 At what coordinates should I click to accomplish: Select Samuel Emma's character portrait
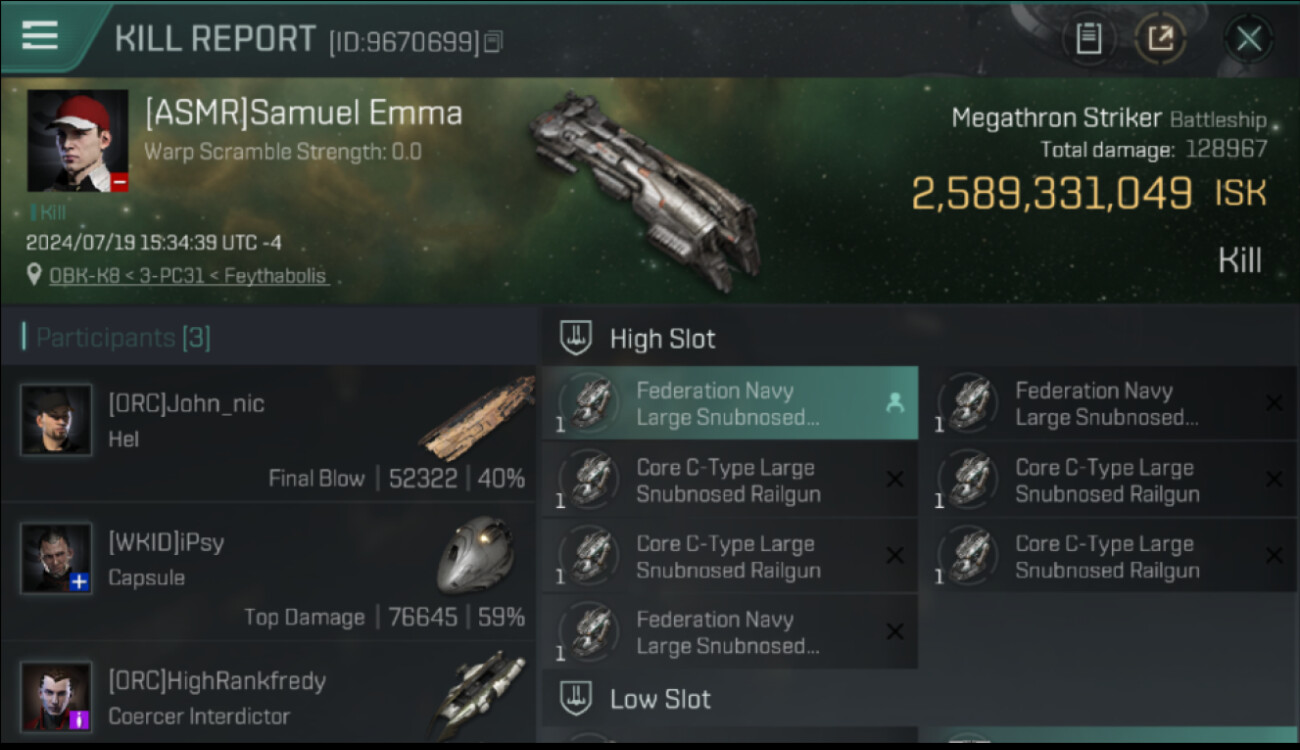tap(78, 140)
